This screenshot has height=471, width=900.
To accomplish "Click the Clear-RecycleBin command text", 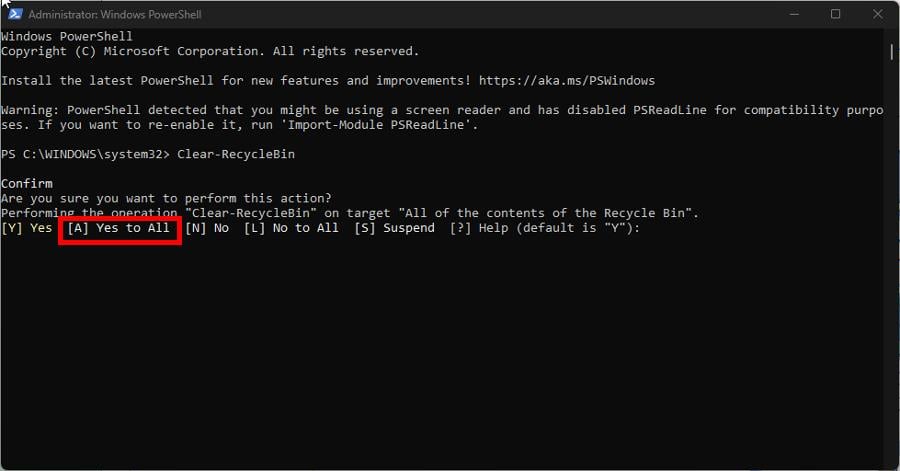I will (x=236, y=154).
